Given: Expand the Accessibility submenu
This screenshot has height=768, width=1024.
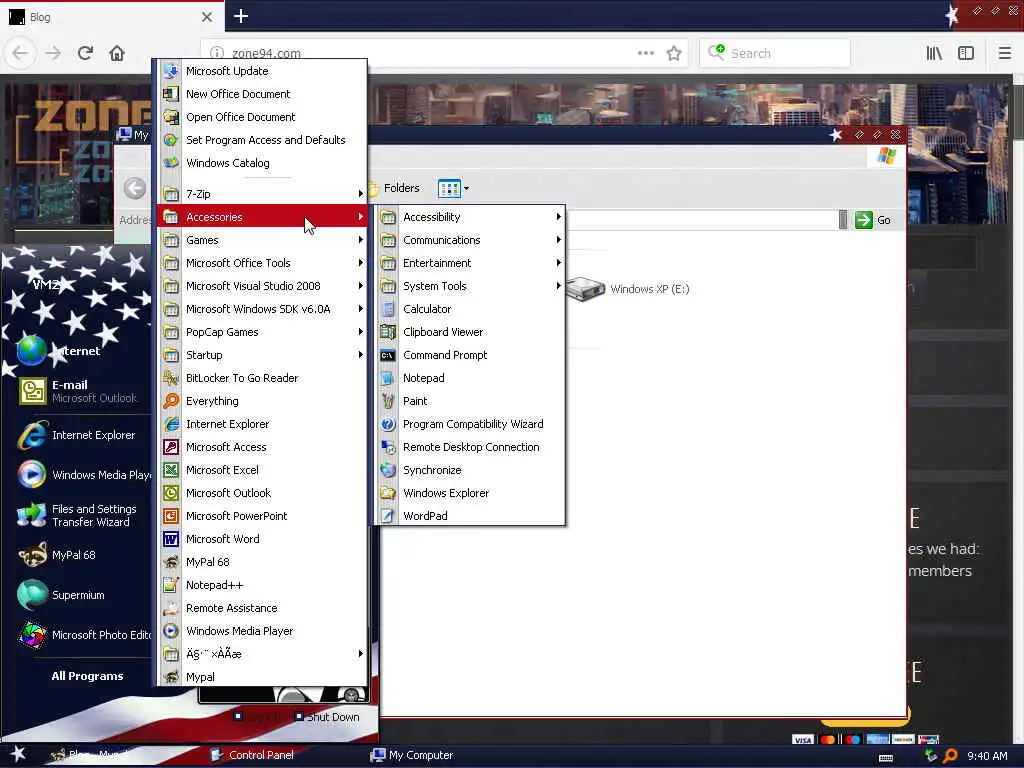Looking at the screenshot, I should (x=470, y=217).
